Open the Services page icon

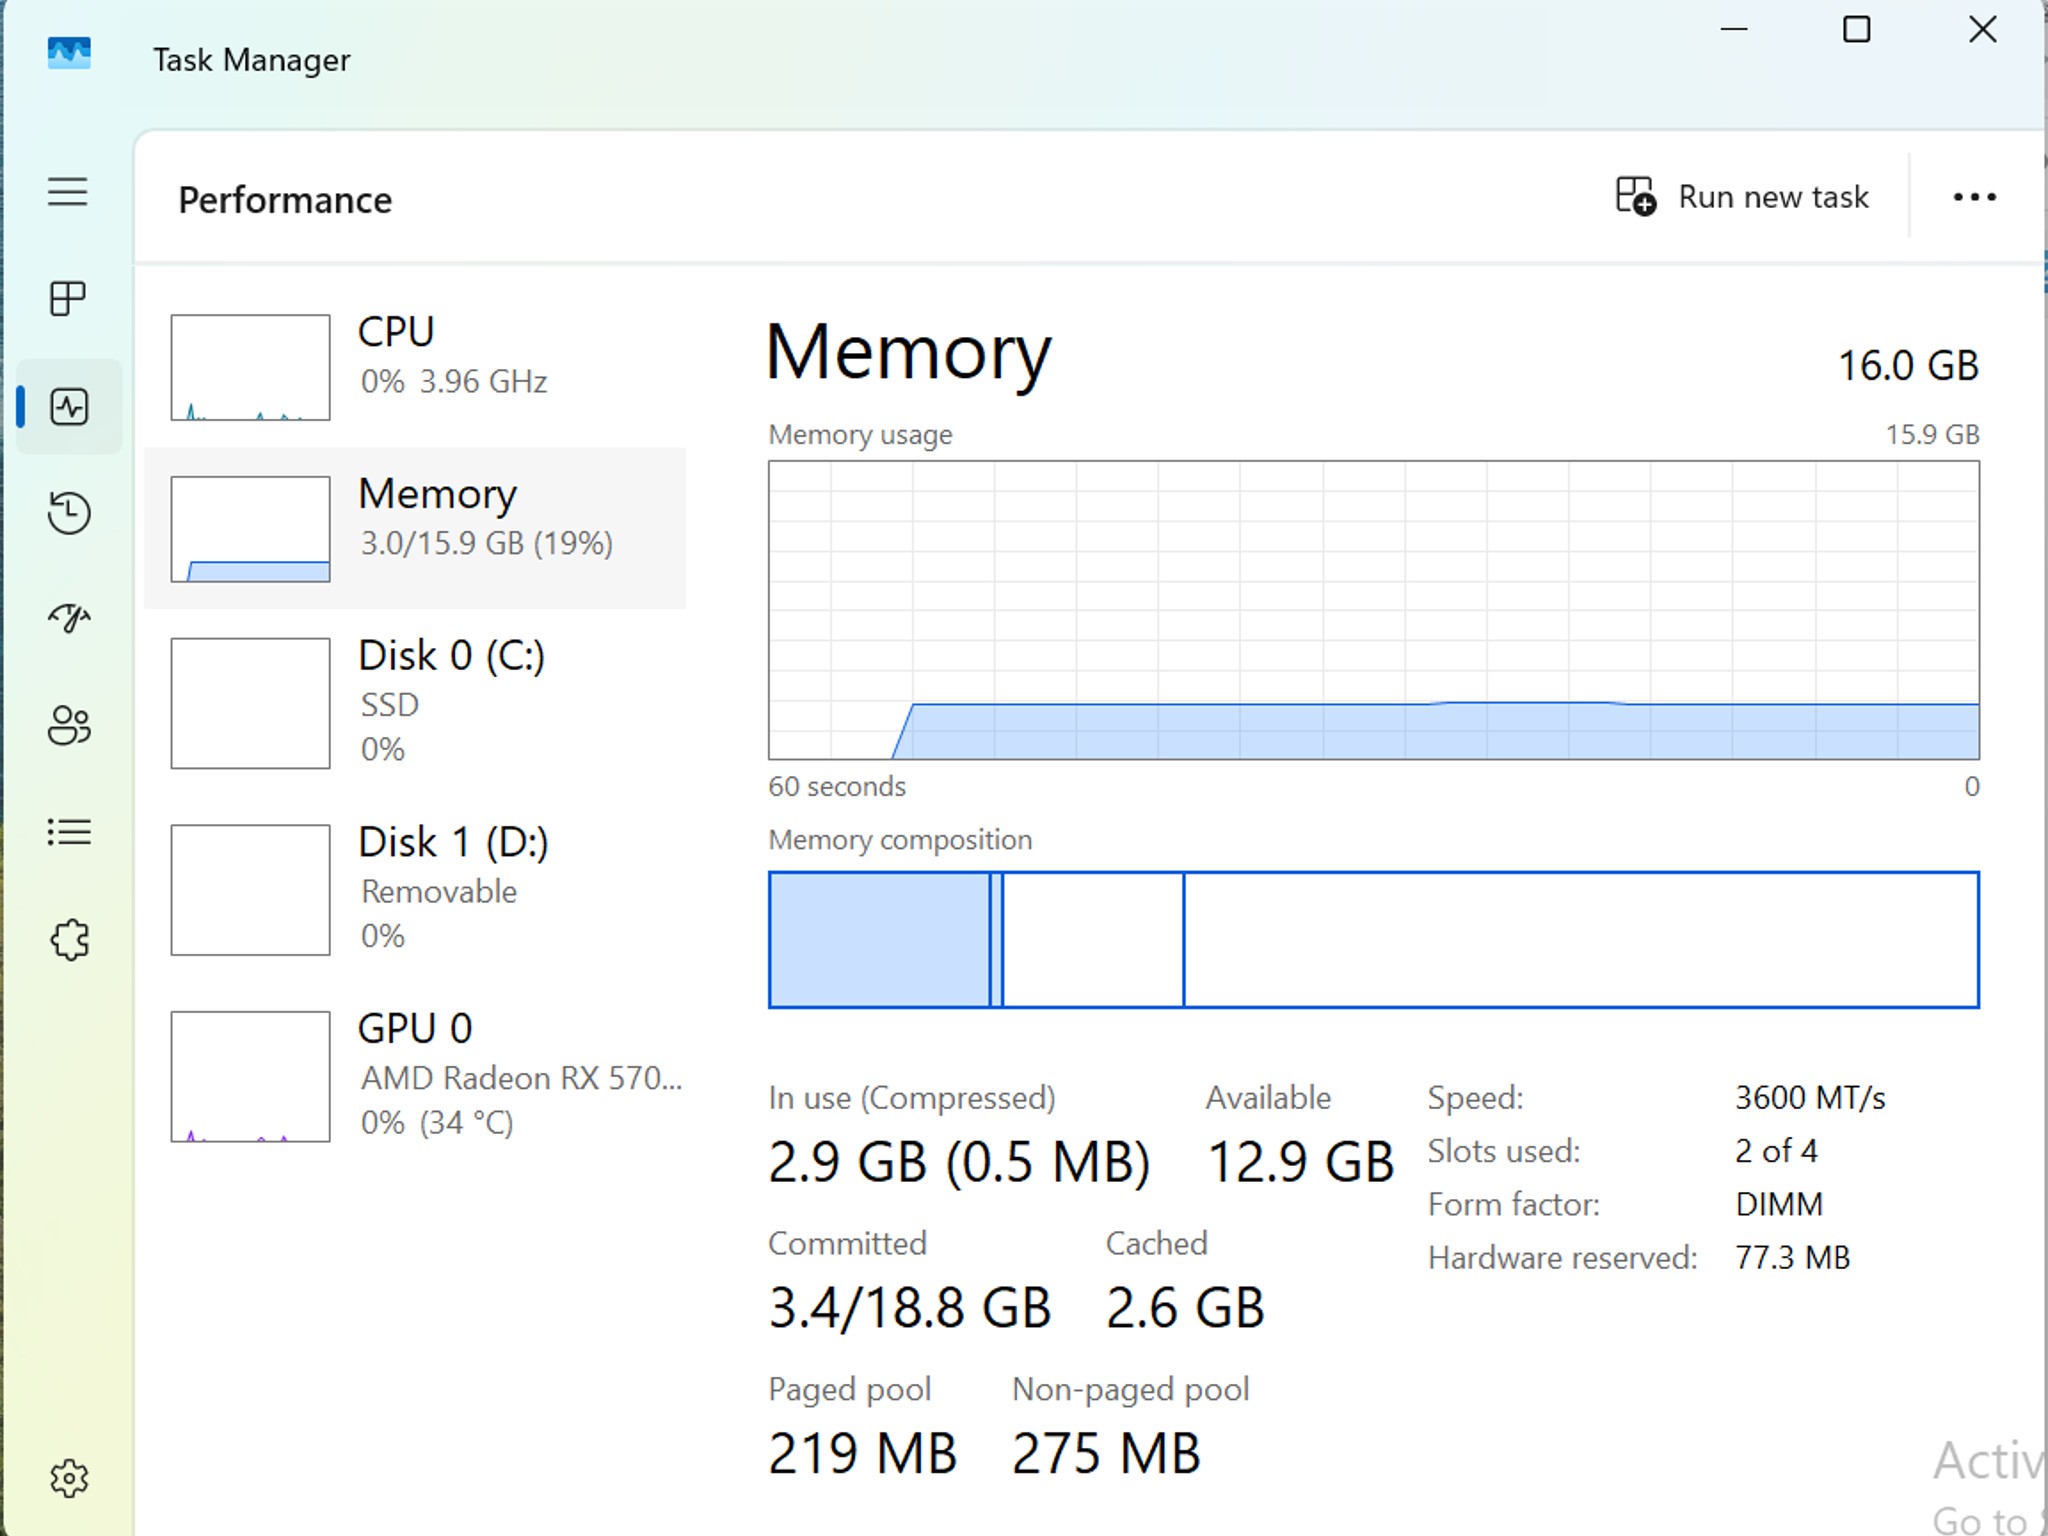(69, 940)
